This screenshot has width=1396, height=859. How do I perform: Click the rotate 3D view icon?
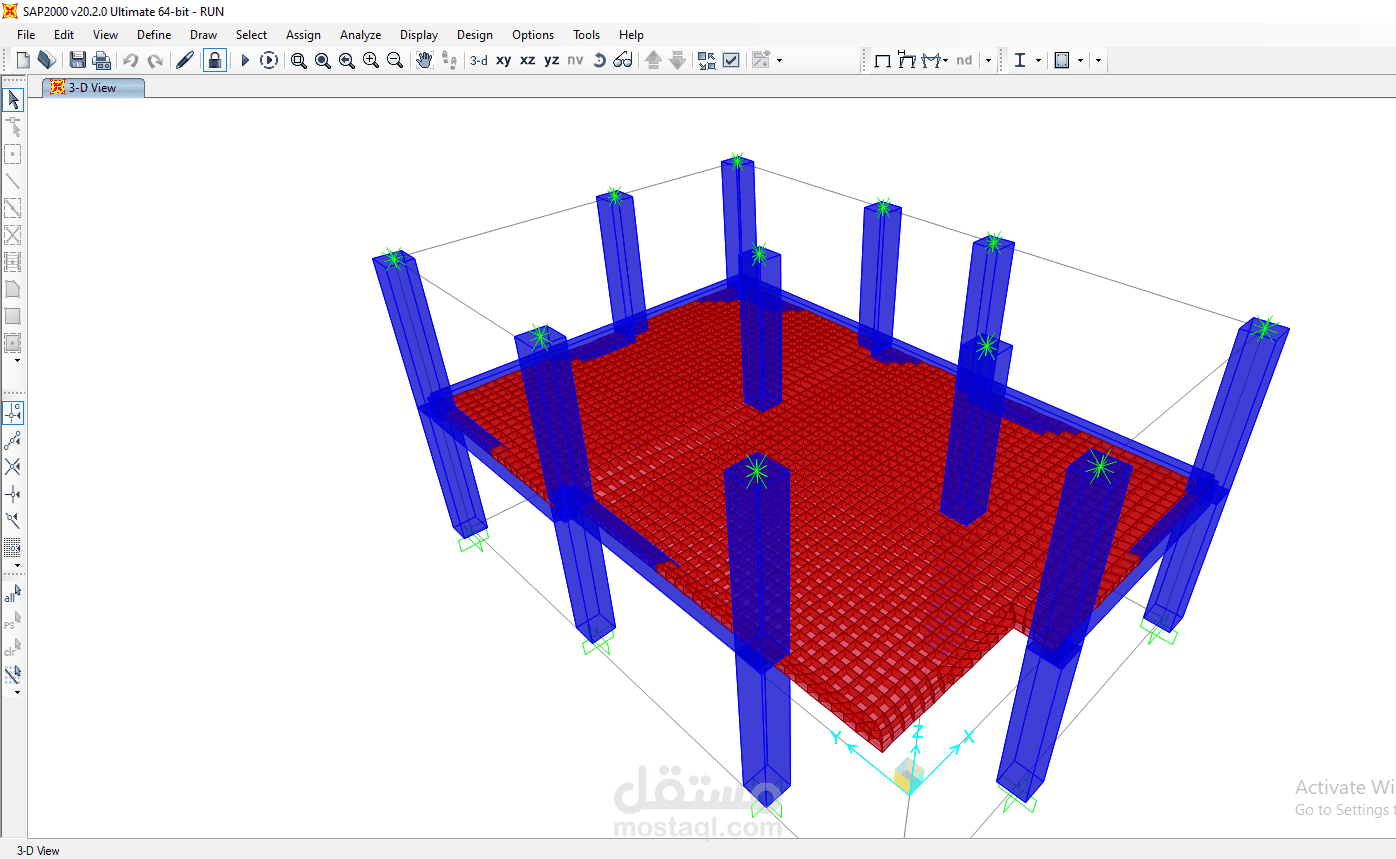point(599,60)
